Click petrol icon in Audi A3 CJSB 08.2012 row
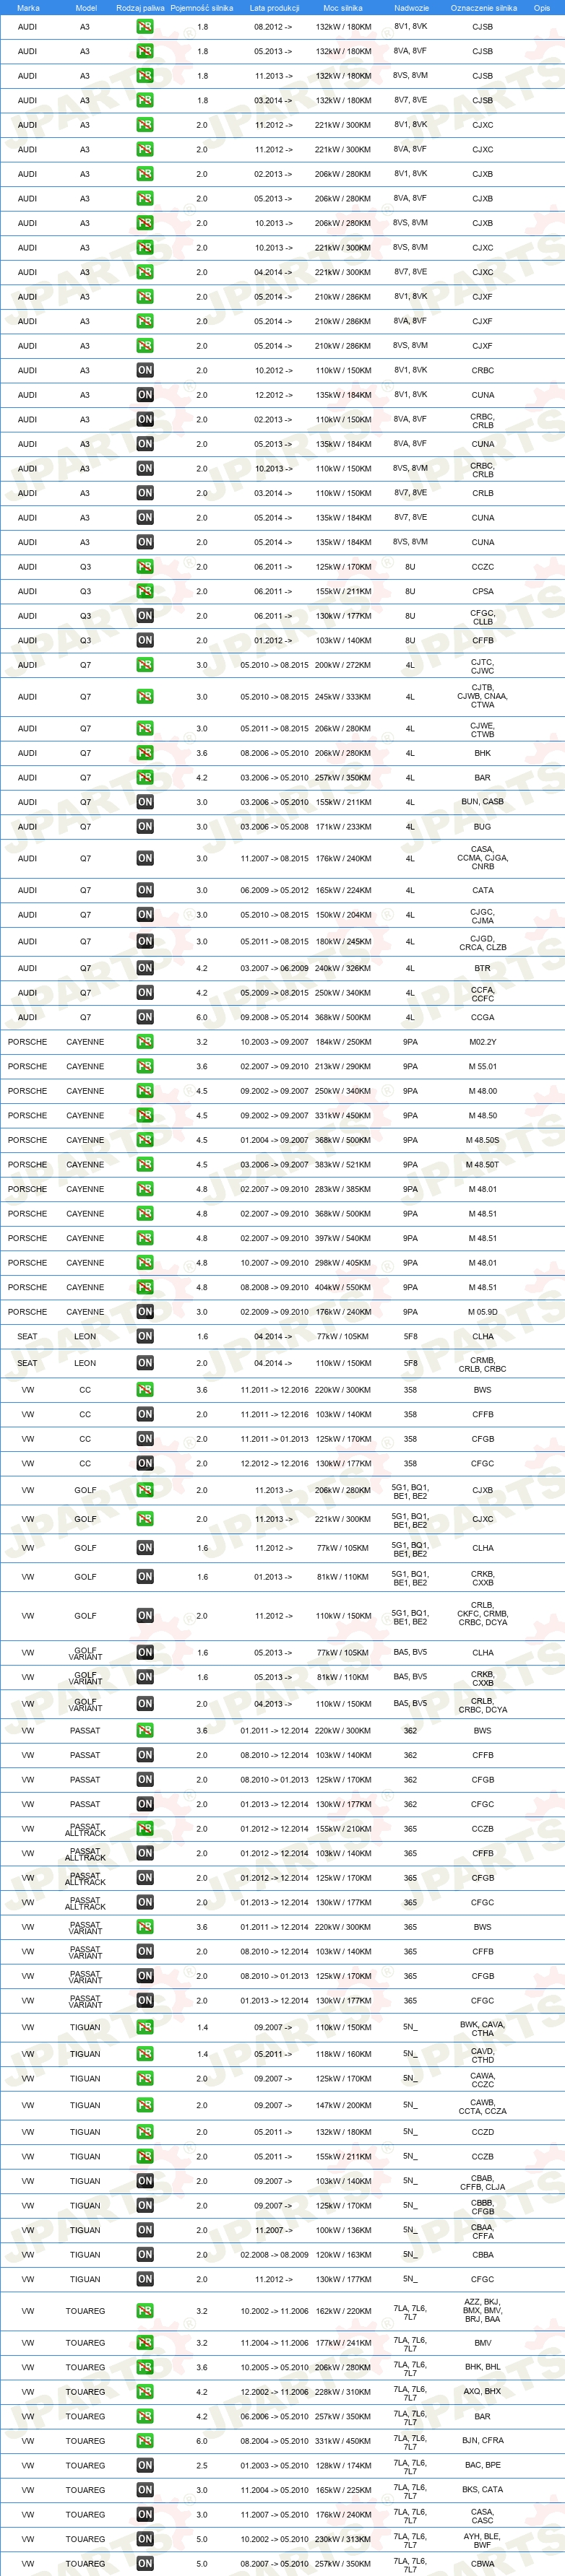The image size is (565, 2576). point(145,27)
